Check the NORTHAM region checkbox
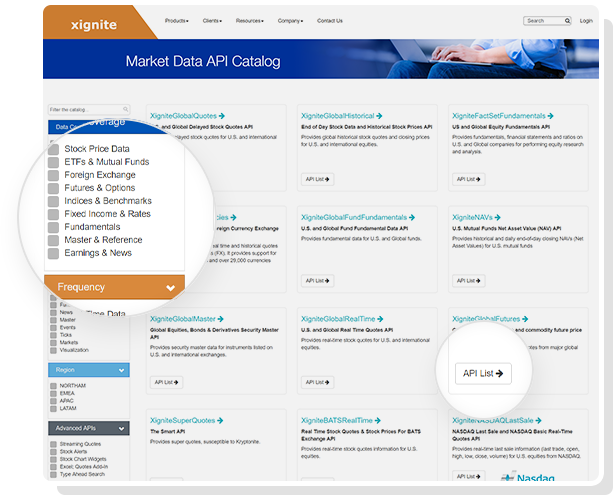613x495 pixels. 53,386
